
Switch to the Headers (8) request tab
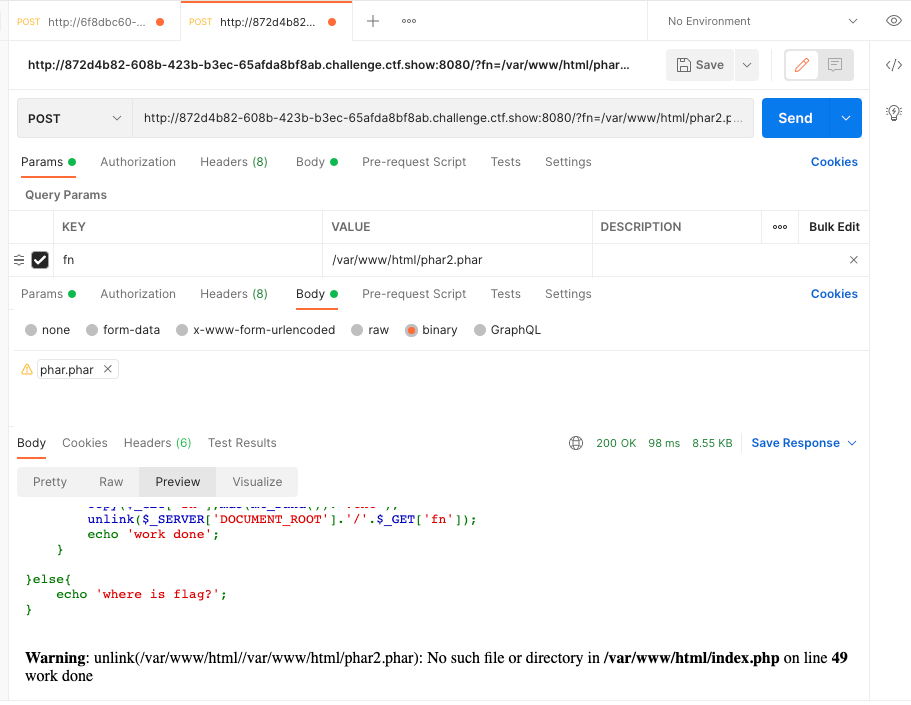[x=233, y=161]
